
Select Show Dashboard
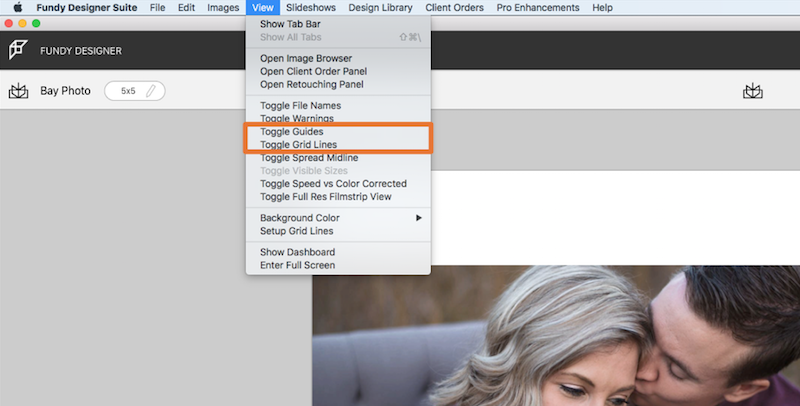[338, 252]
